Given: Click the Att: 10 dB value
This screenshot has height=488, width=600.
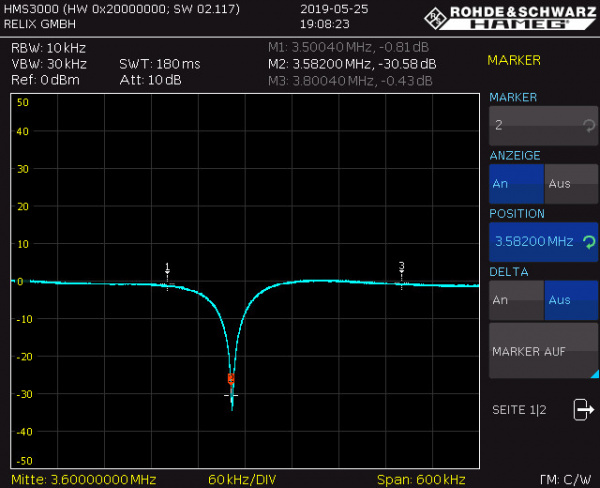Looking at the screenshot, I should (150, 80).
